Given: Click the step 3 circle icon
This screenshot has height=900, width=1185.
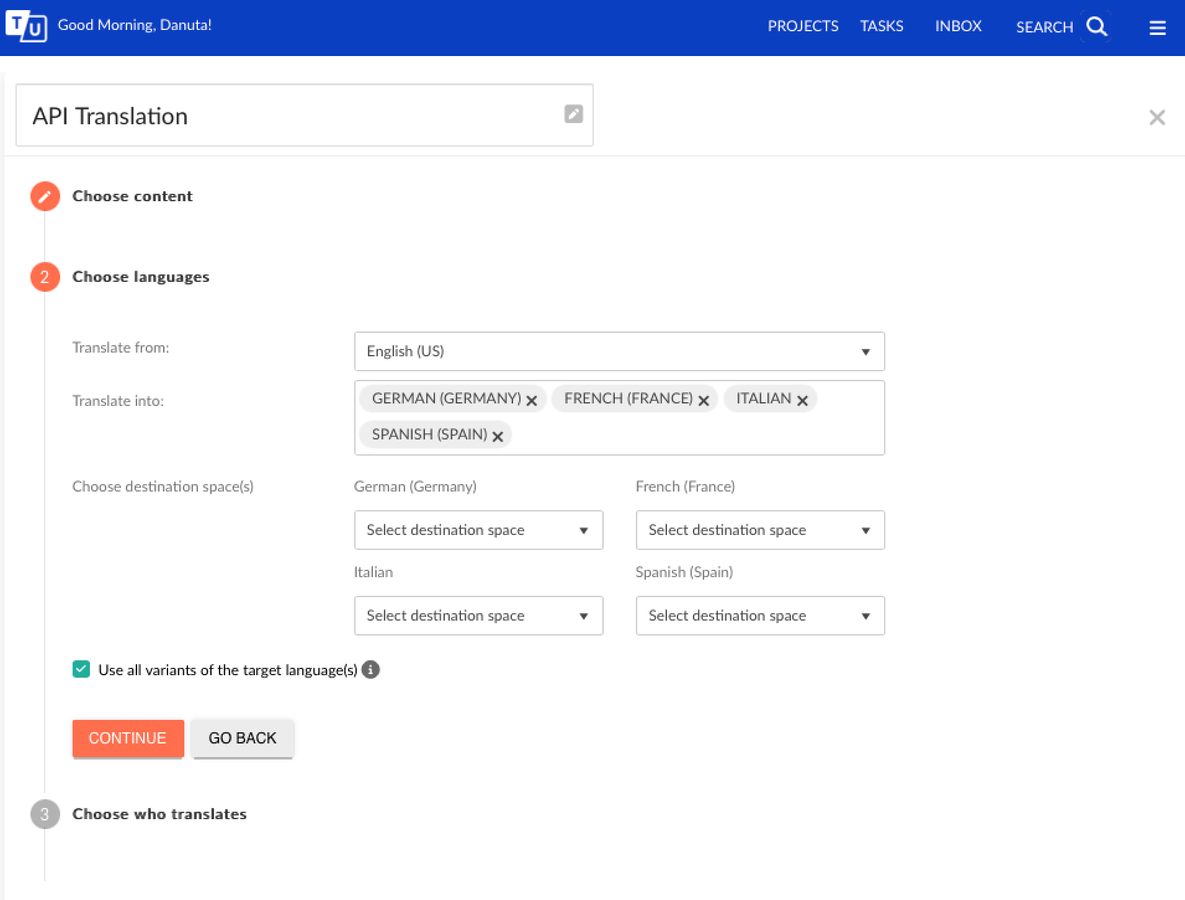Looking at the screenshot, I should tap(45, 815).
